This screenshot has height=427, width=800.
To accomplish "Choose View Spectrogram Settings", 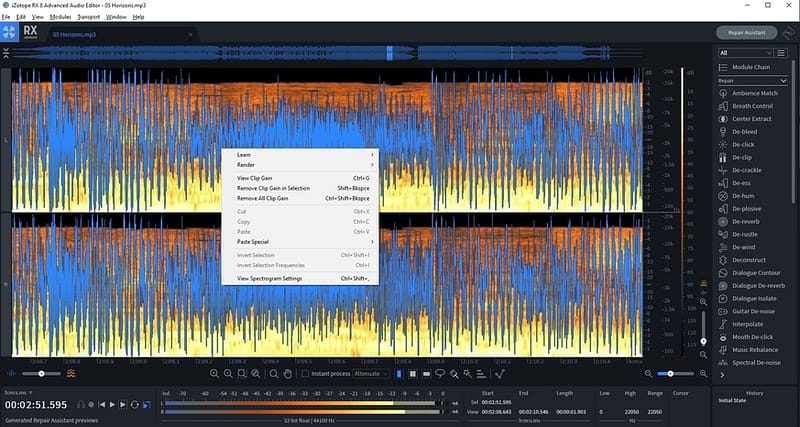I will (300, 279).
